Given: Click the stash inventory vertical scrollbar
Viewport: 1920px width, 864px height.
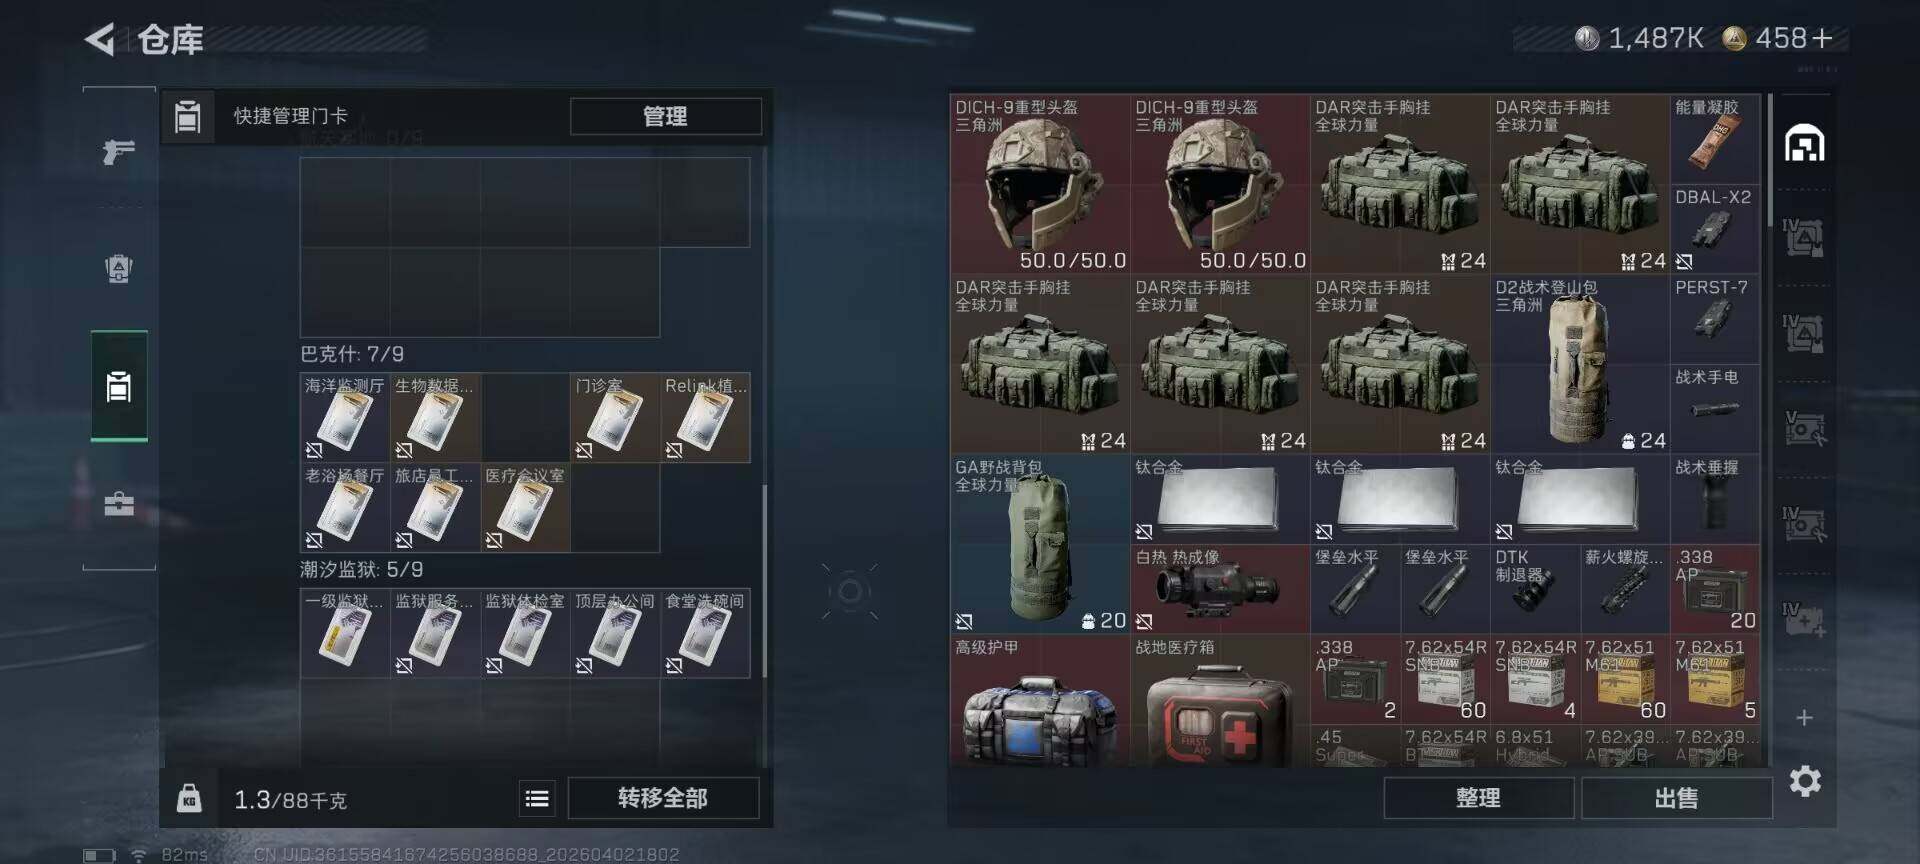Looking at the screenshot, I should tap(1770, 160).
